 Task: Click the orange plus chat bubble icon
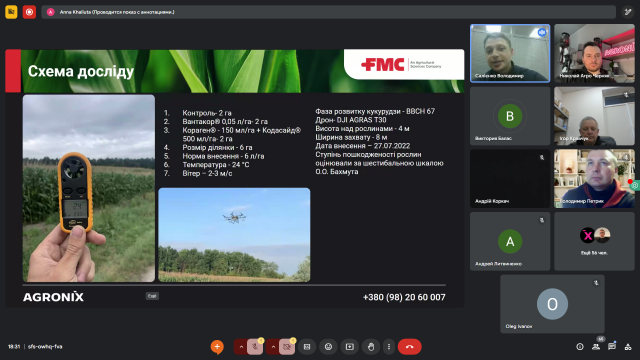click(x=217, y=347)
